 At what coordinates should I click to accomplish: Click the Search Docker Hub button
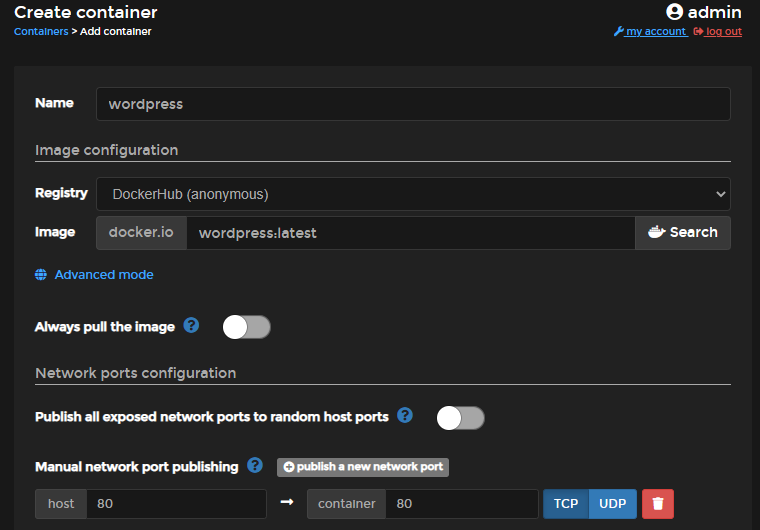(x=682, y=233)
